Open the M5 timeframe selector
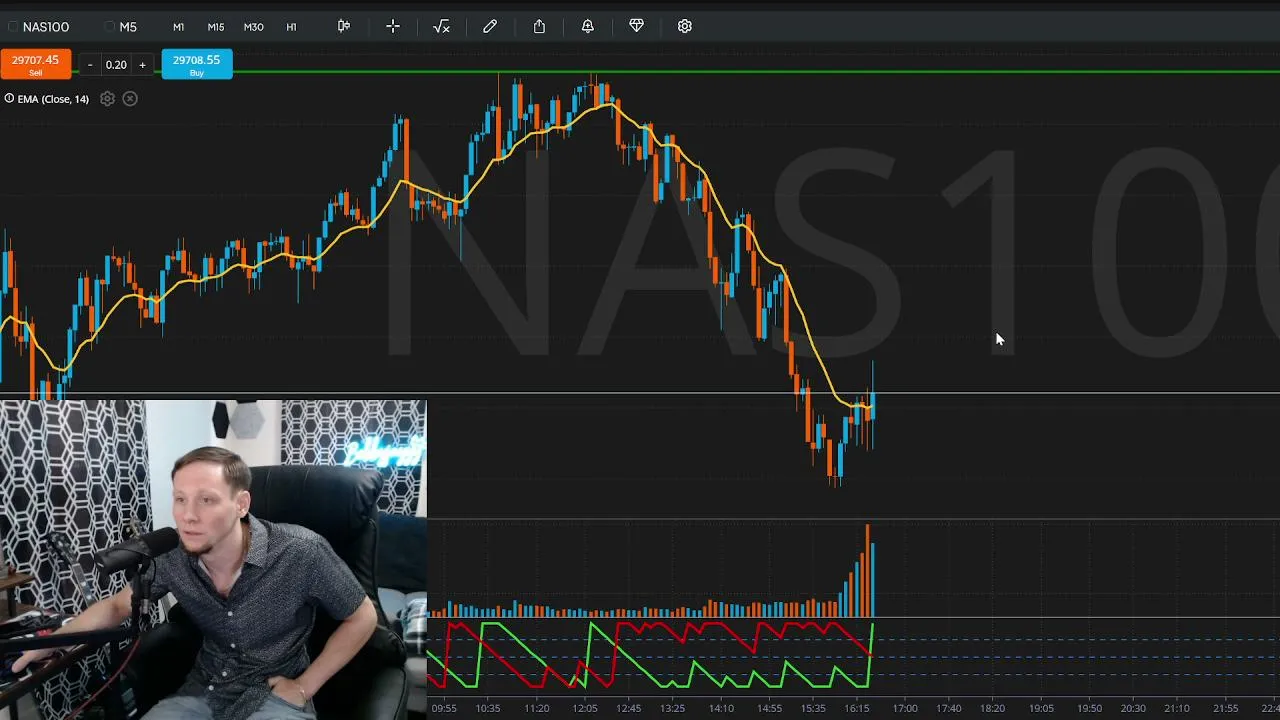This screenshot has width=1280, height=720. 128,27
